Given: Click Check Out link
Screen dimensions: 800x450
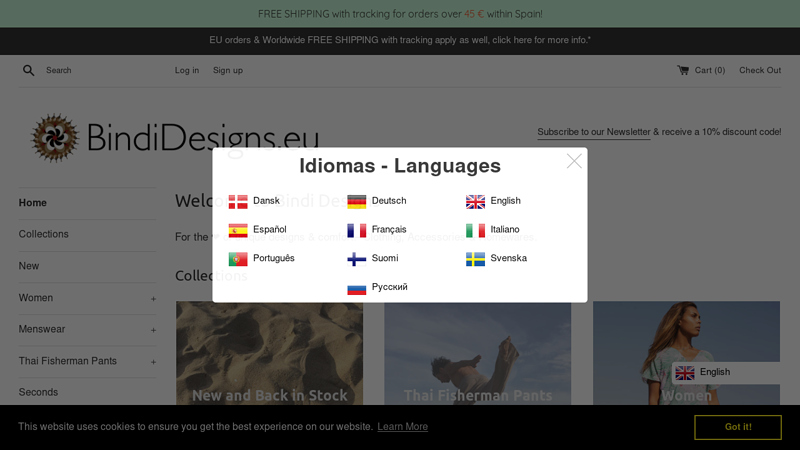Looking at the screenshot, I should pyautogui.click(x=760, y=70).
